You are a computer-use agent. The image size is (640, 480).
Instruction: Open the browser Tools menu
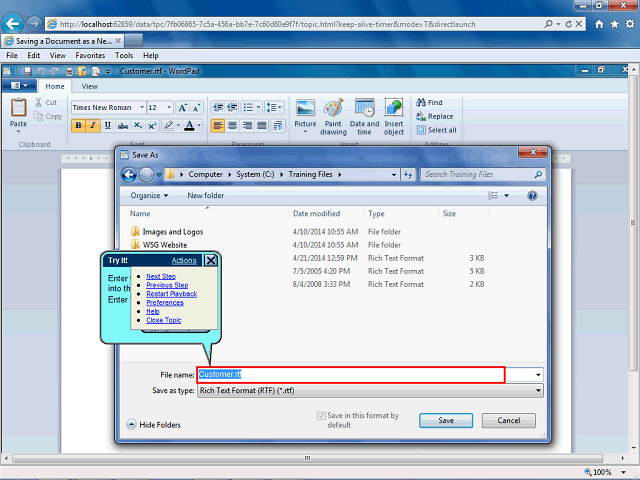tap(124, 56)
